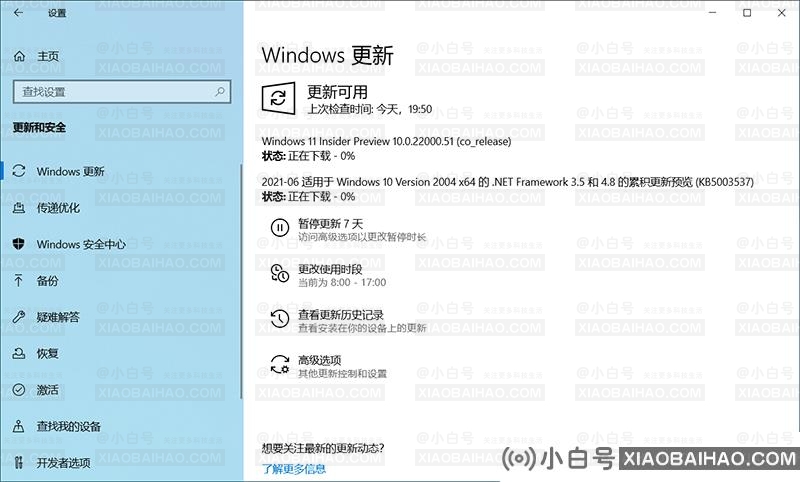Open Windows 安全中心 in the sidebar
The image size is (800, 482).
point(81,244)
